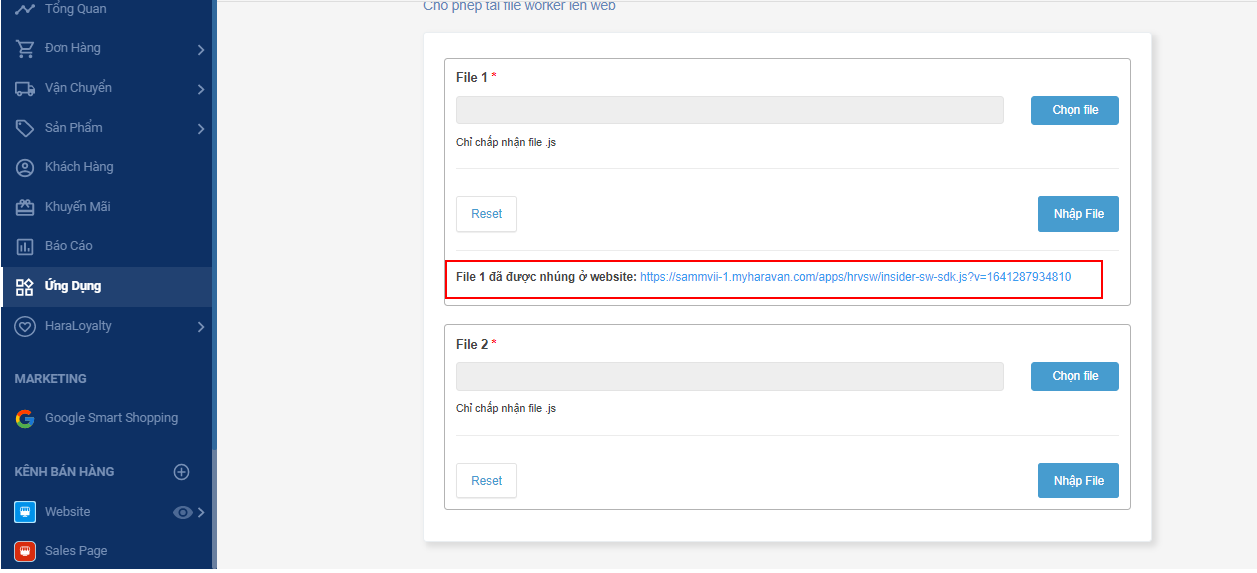Click the Báo Cáo chart icon
The height and width of the screenshot is (573, 1257).
point(25,246)
